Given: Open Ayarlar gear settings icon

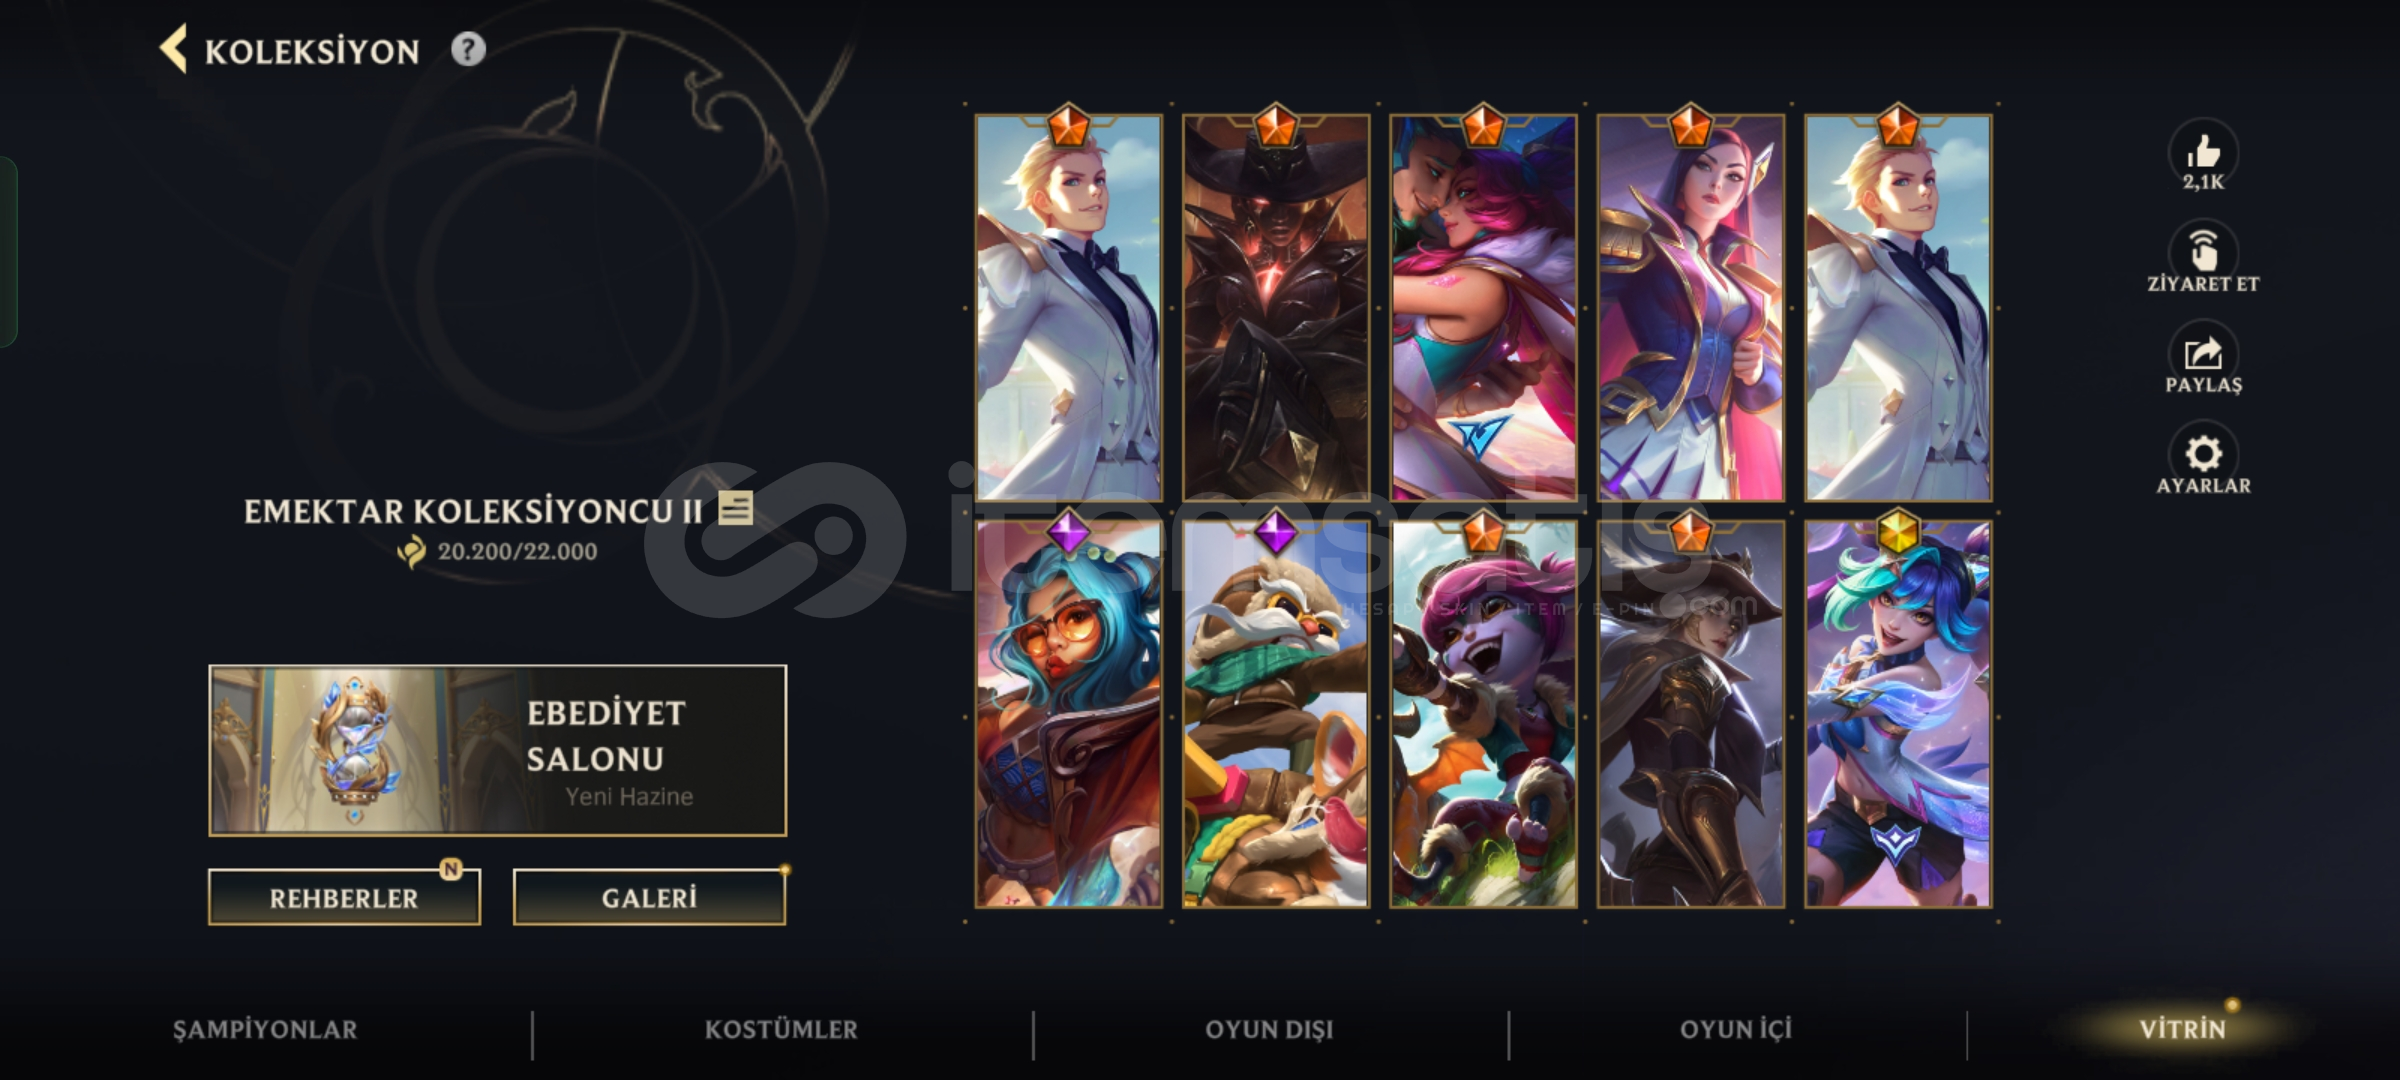Looking at the screenshot, I should [2203, 453].
